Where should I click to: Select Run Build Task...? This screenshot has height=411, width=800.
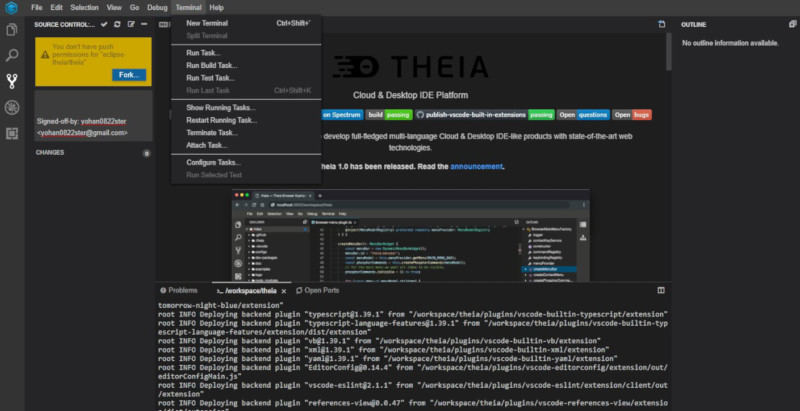click(246, 65)
